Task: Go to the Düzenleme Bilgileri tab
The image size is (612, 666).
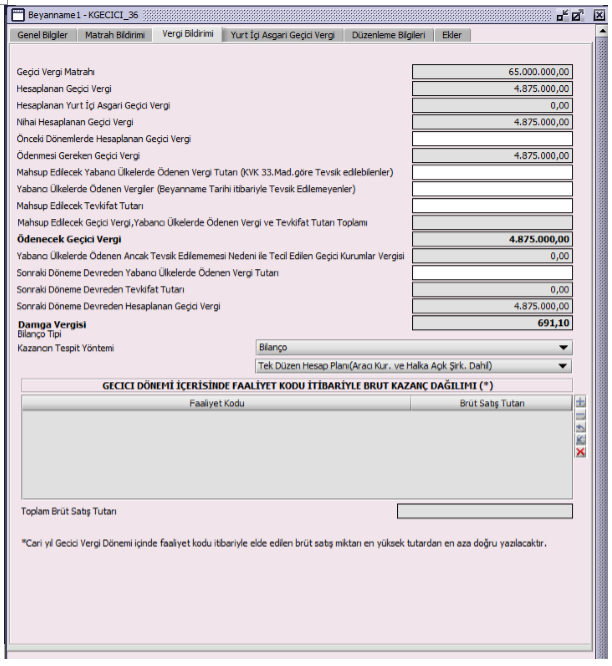Action: [x=388, y=35]
